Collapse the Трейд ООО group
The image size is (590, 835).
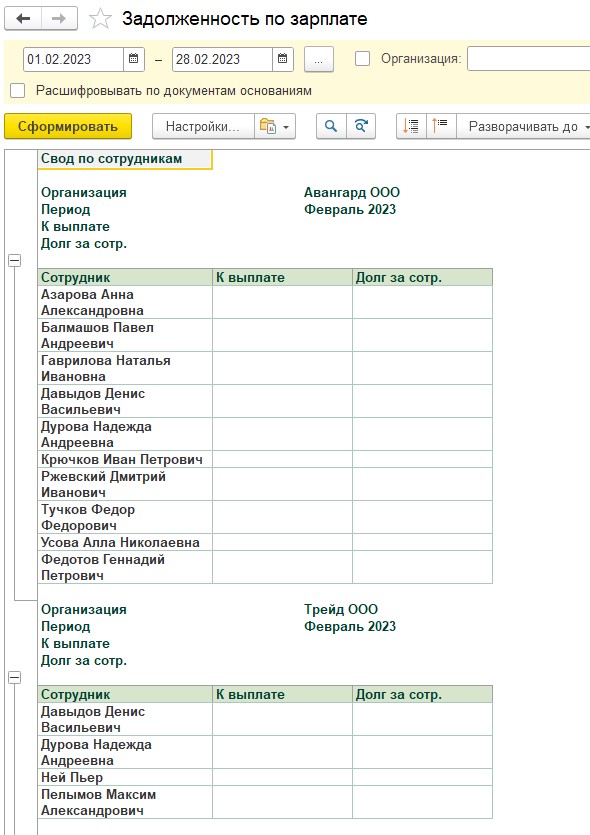(15, 678)
